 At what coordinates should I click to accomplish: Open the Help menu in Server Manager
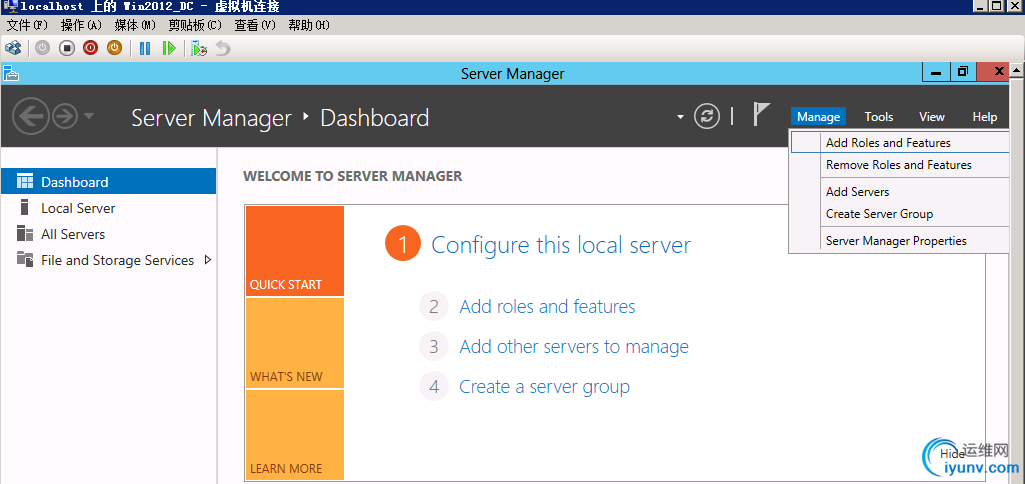click(x=984, y=116)
